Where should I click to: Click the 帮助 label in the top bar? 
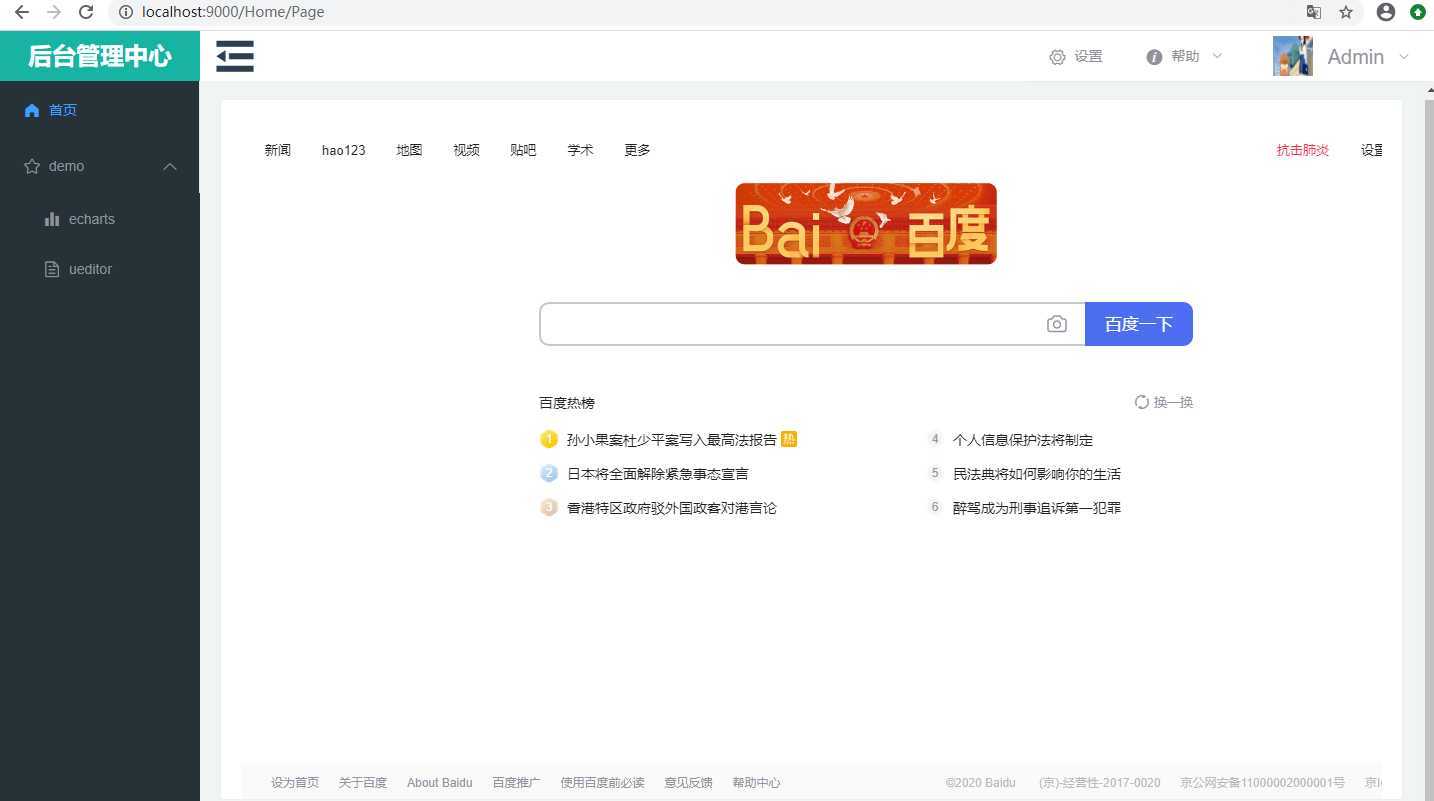click(1185, 57)
